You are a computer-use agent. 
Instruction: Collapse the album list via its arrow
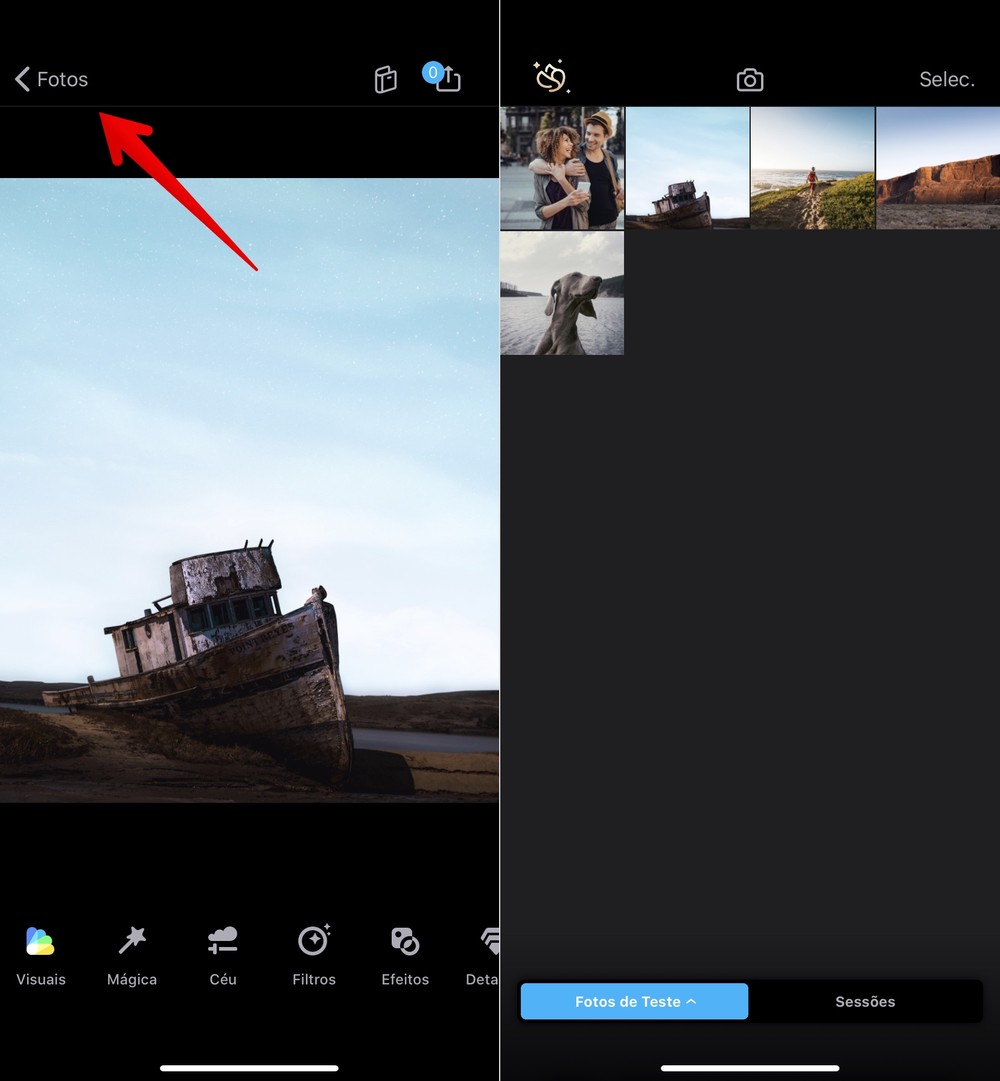coord(691,1001)
